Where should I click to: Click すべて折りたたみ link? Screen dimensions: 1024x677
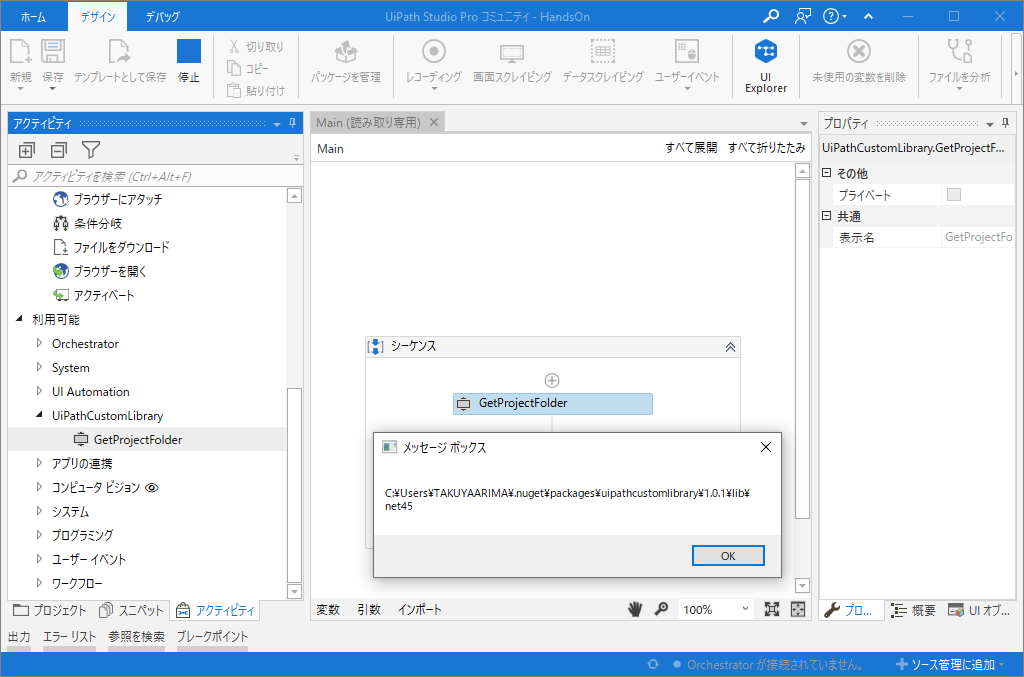[x=767, y=148]
